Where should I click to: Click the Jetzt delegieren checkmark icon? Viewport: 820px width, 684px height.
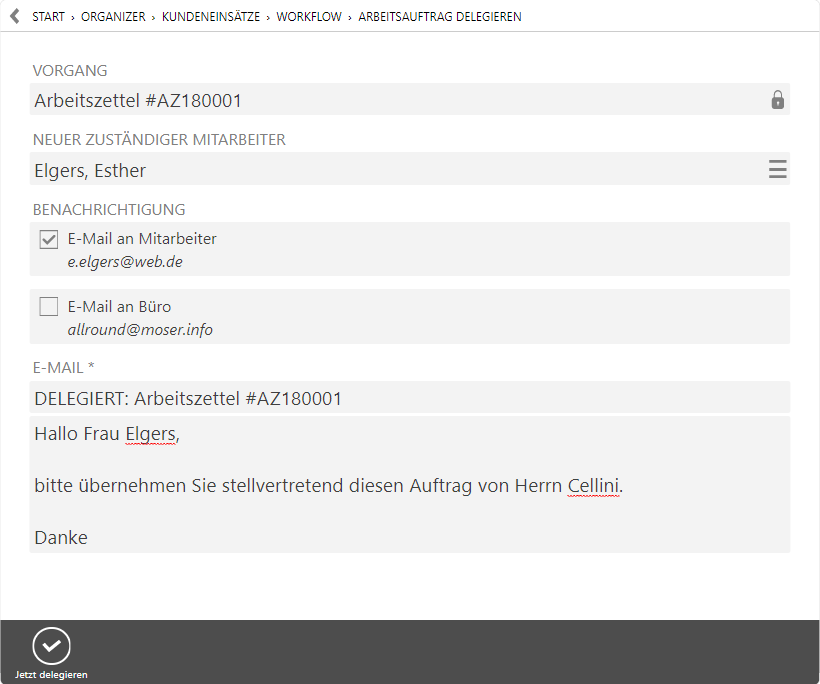point(51,646)
